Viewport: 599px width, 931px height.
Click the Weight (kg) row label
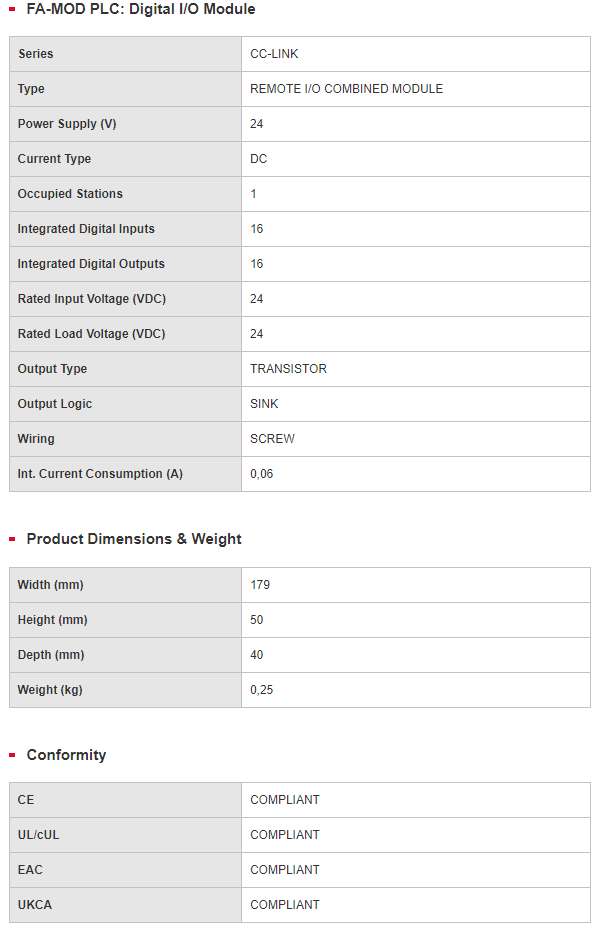coord(50,691)
